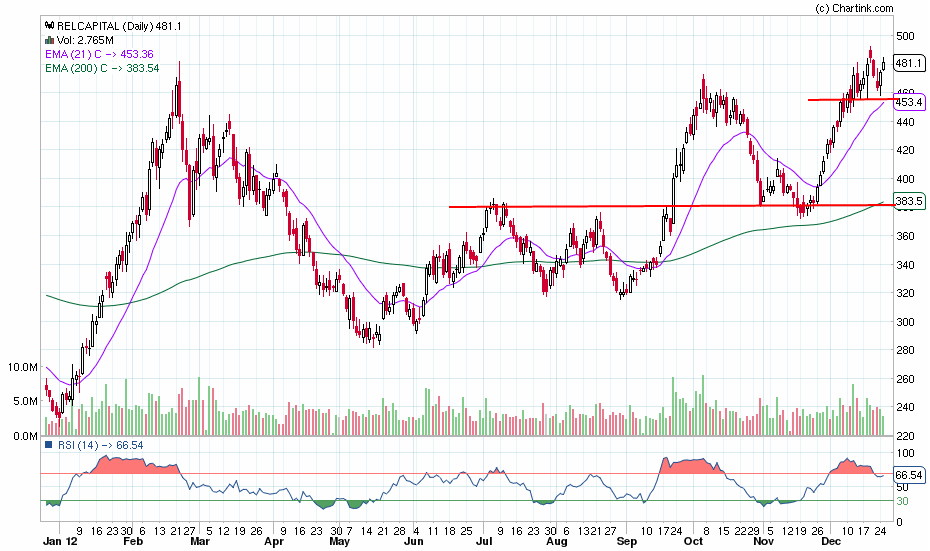930x551 pixels.
Task: Click the Apr month label
Action: (274, 541)
